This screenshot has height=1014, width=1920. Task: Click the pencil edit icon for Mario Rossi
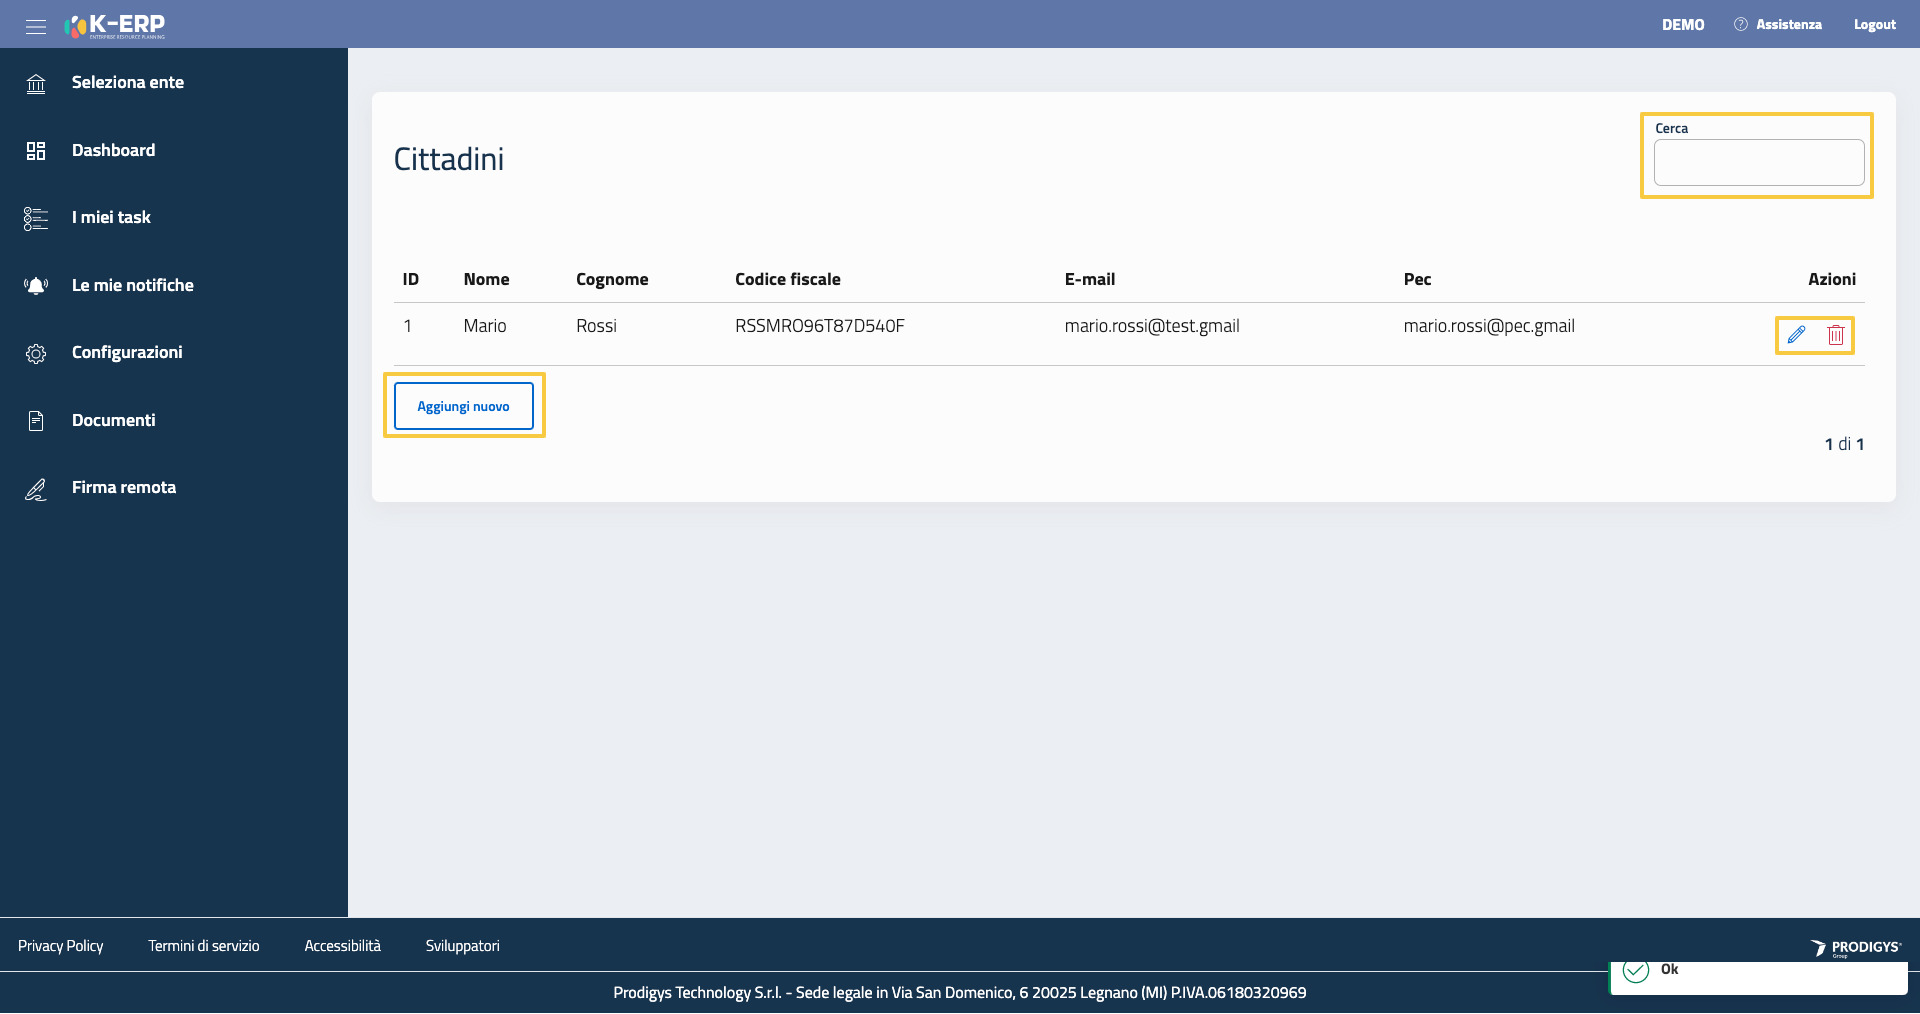(x=1796, y=335)
